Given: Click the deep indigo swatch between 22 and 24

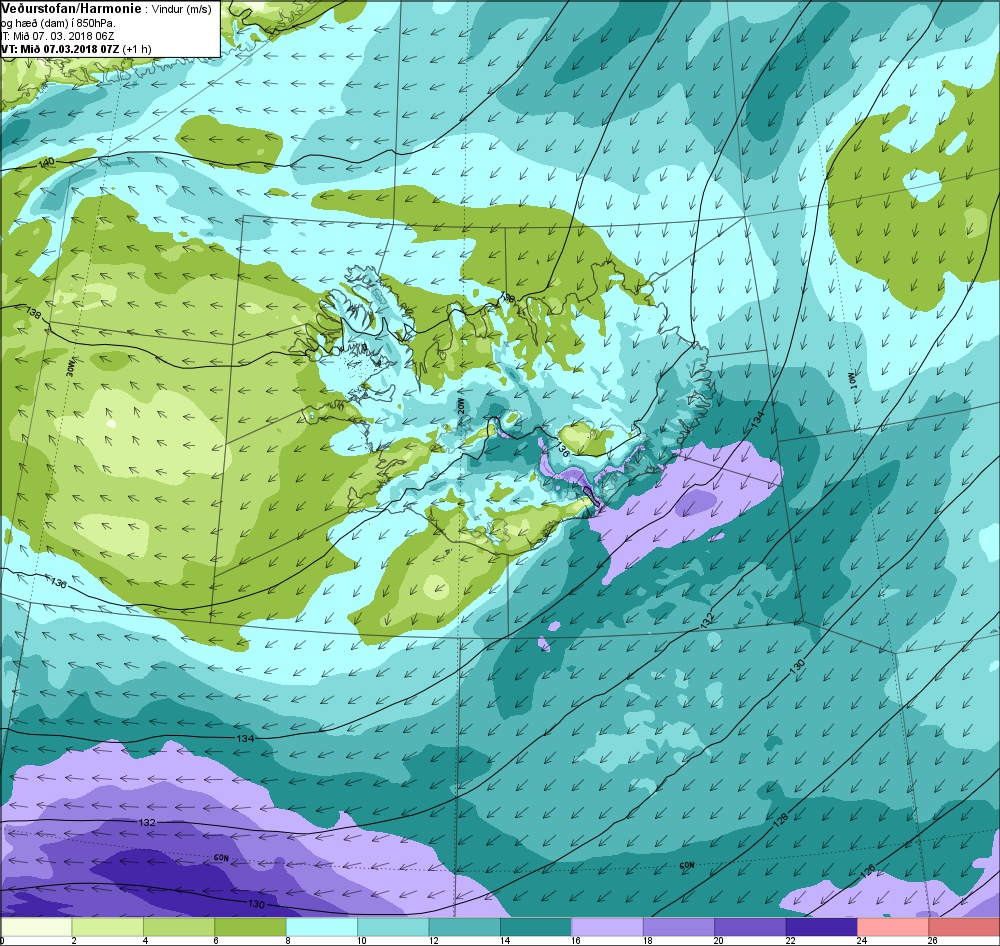Looking at the screenshot, I should pos(822,926).
